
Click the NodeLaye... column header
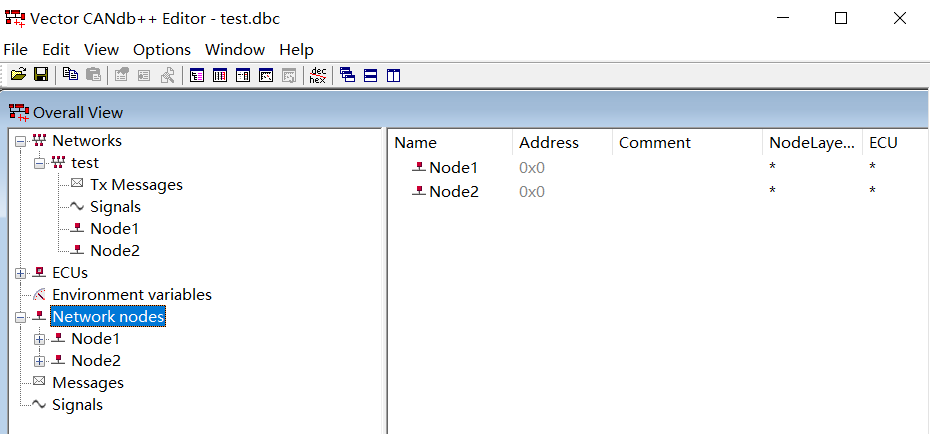[812, 142]
